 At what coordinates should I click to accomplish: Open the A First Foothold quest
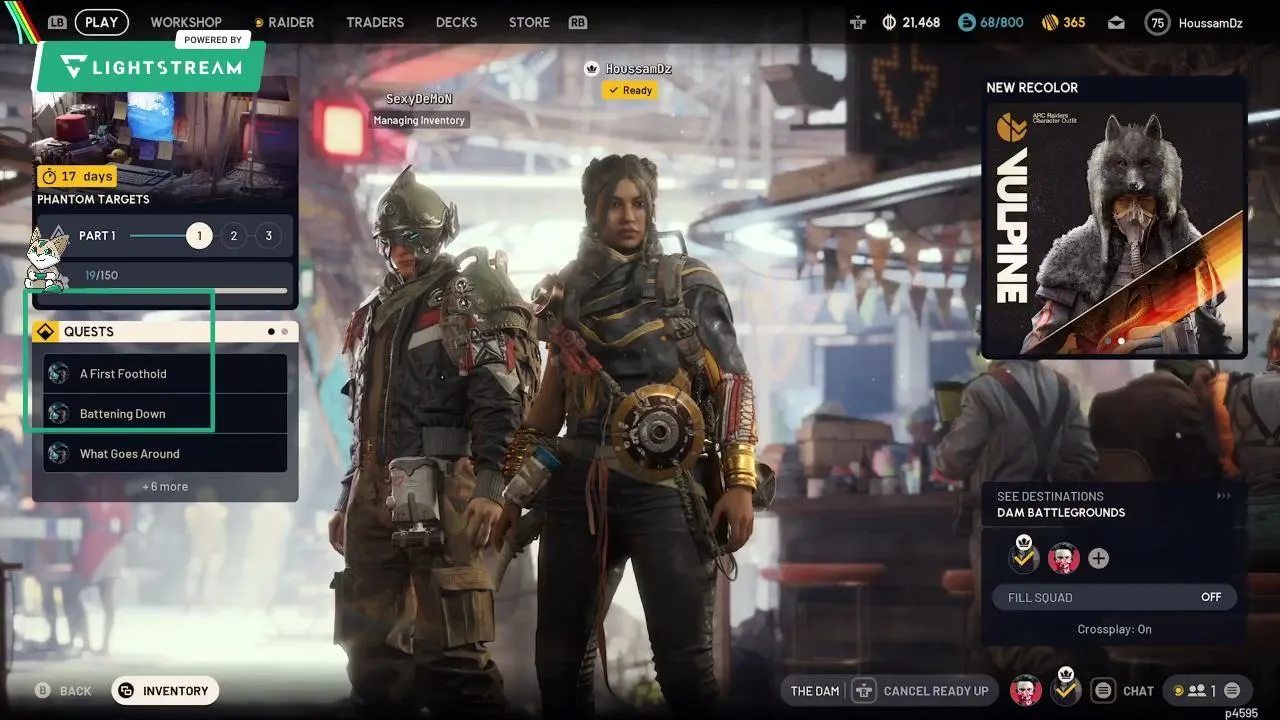(x=165, y=373)
